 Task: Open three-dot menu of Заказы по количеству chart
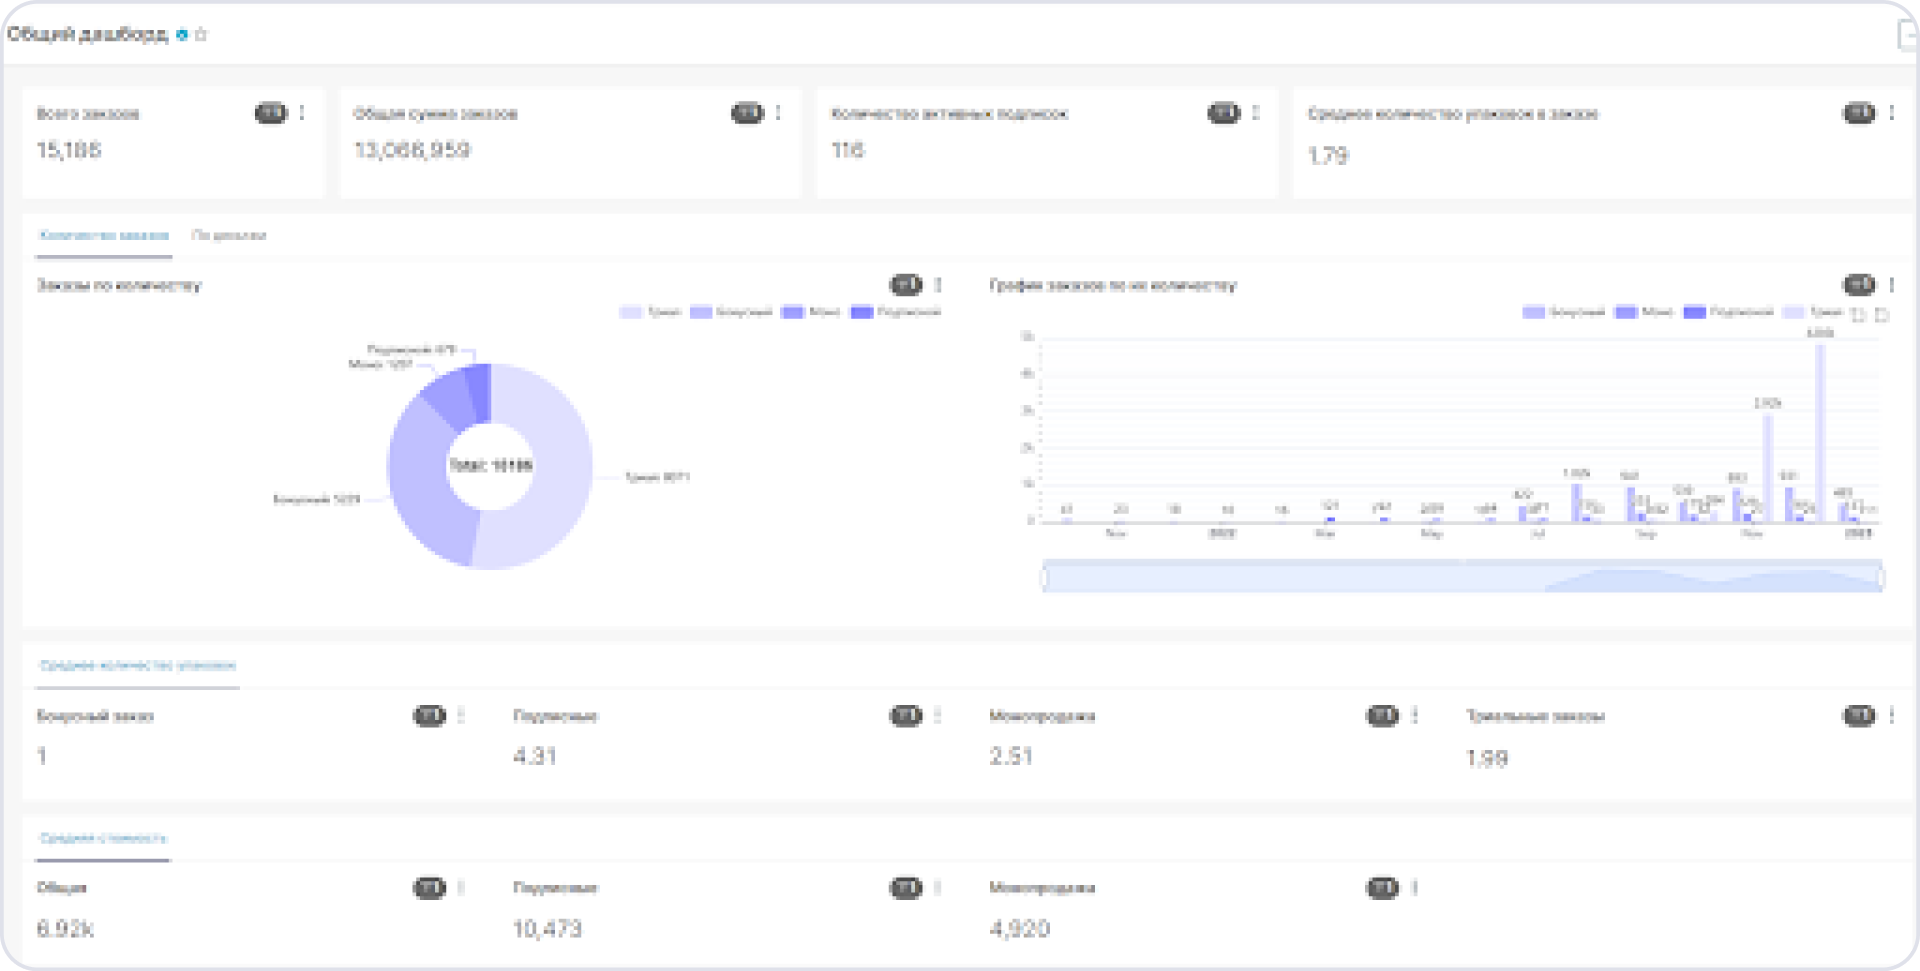pos(938,285)
